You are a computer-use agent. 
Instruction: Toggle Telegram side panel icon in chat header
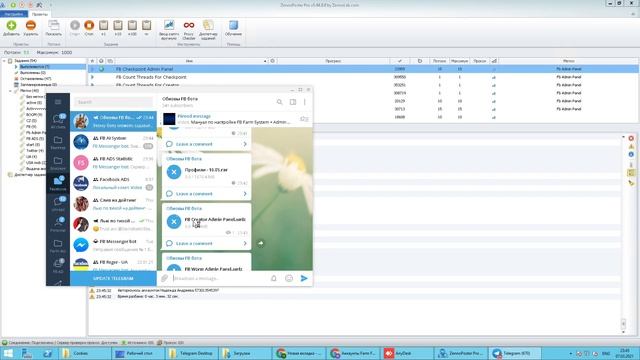point(293,102)
